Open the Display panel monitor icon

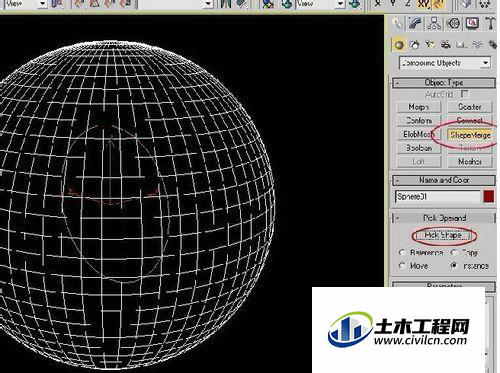pos(472,24)
